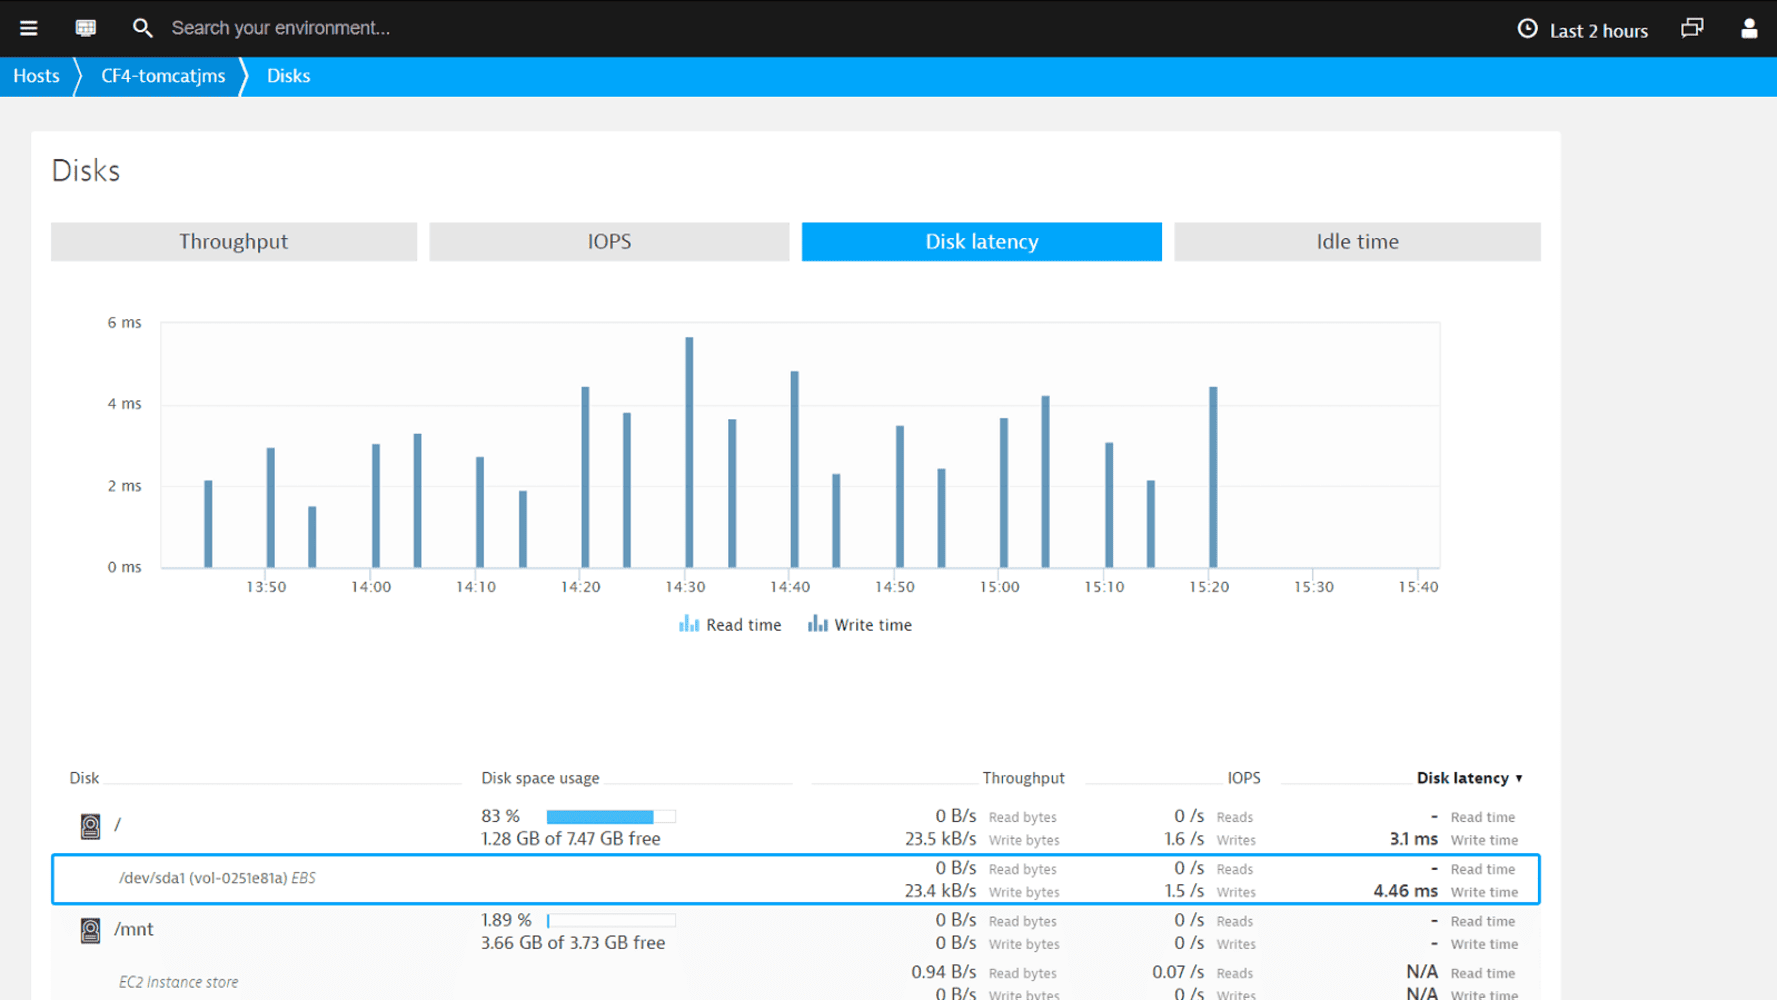
Task: Open the user account icon
Action: click(x=1749, y=28)
